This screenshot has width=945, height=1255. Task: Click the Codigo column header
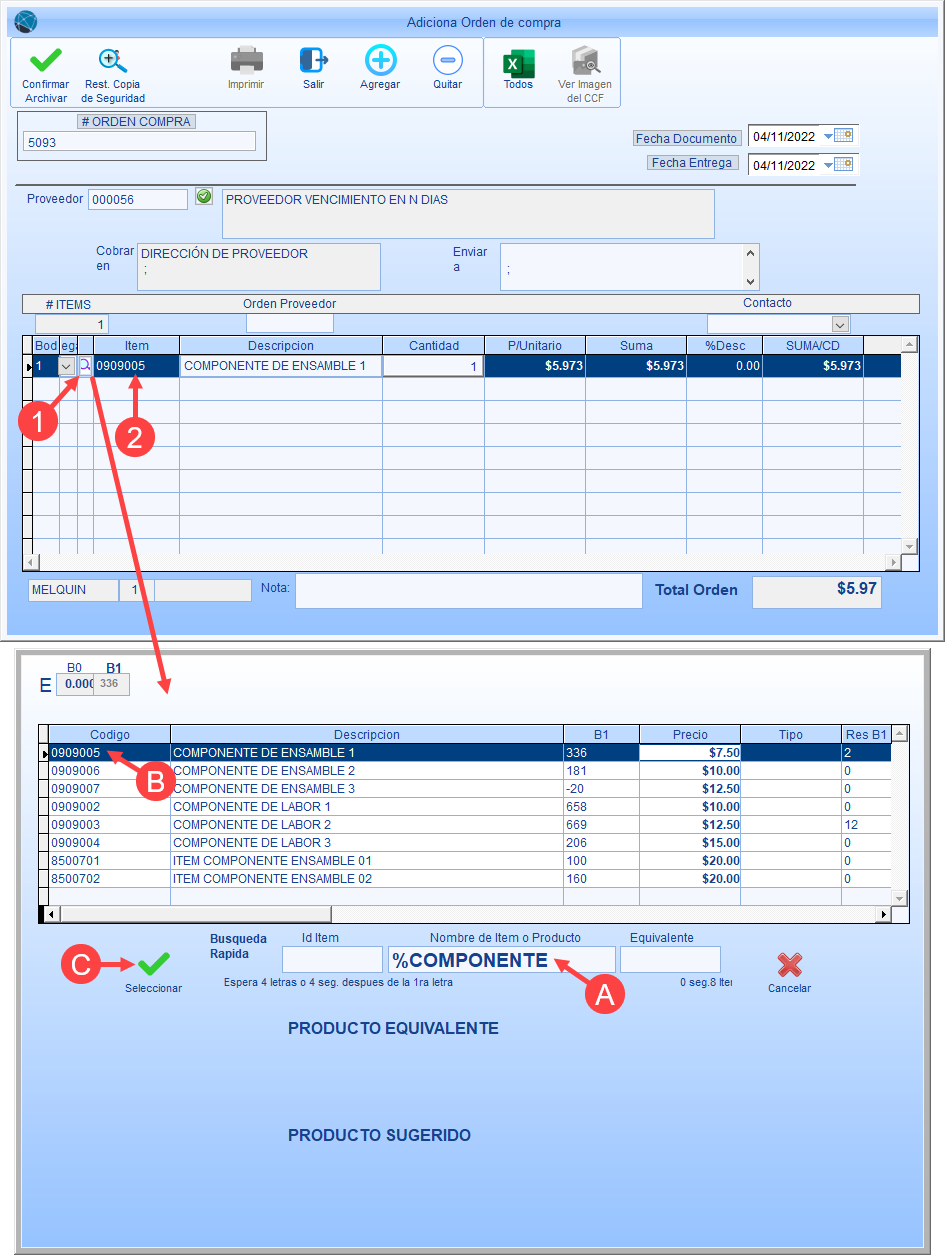click(110, 734)
